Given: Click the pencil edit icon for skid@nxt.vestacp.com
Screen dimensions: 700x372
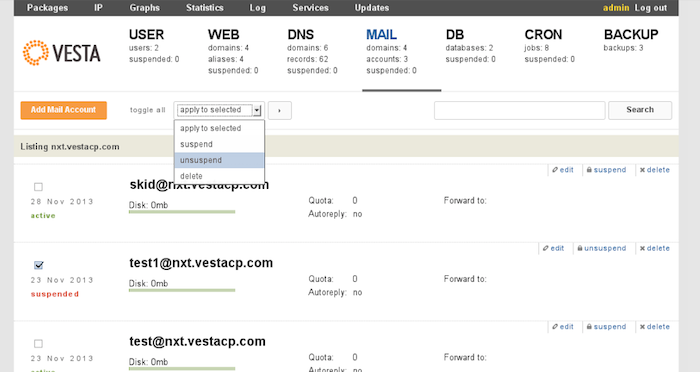Looking at the screenshot, I should click(555, 170).
